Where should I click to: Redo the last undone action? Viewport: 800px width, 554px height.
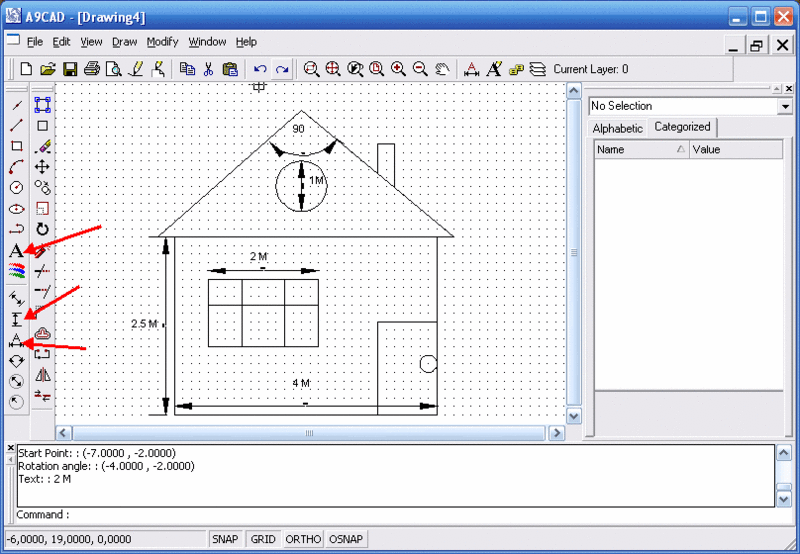click(282, 69)
